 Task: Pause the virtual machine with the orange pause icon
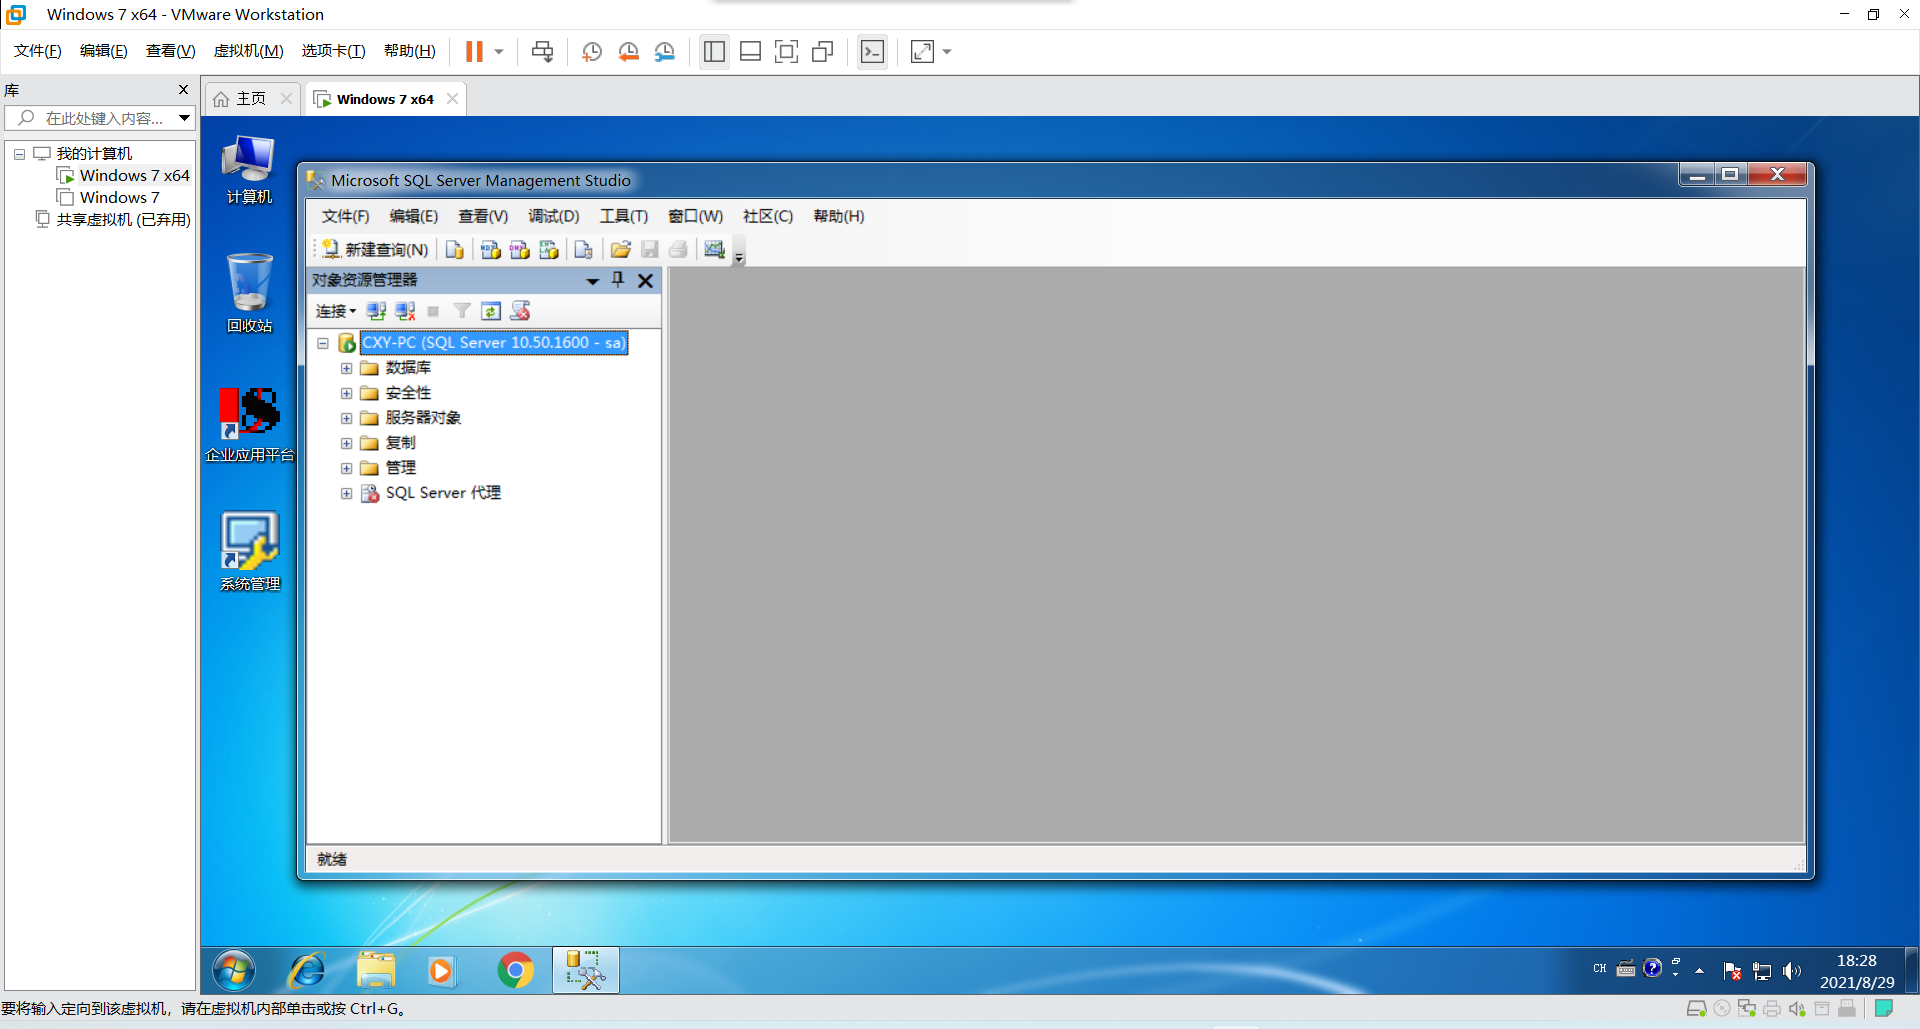(474, 52)
